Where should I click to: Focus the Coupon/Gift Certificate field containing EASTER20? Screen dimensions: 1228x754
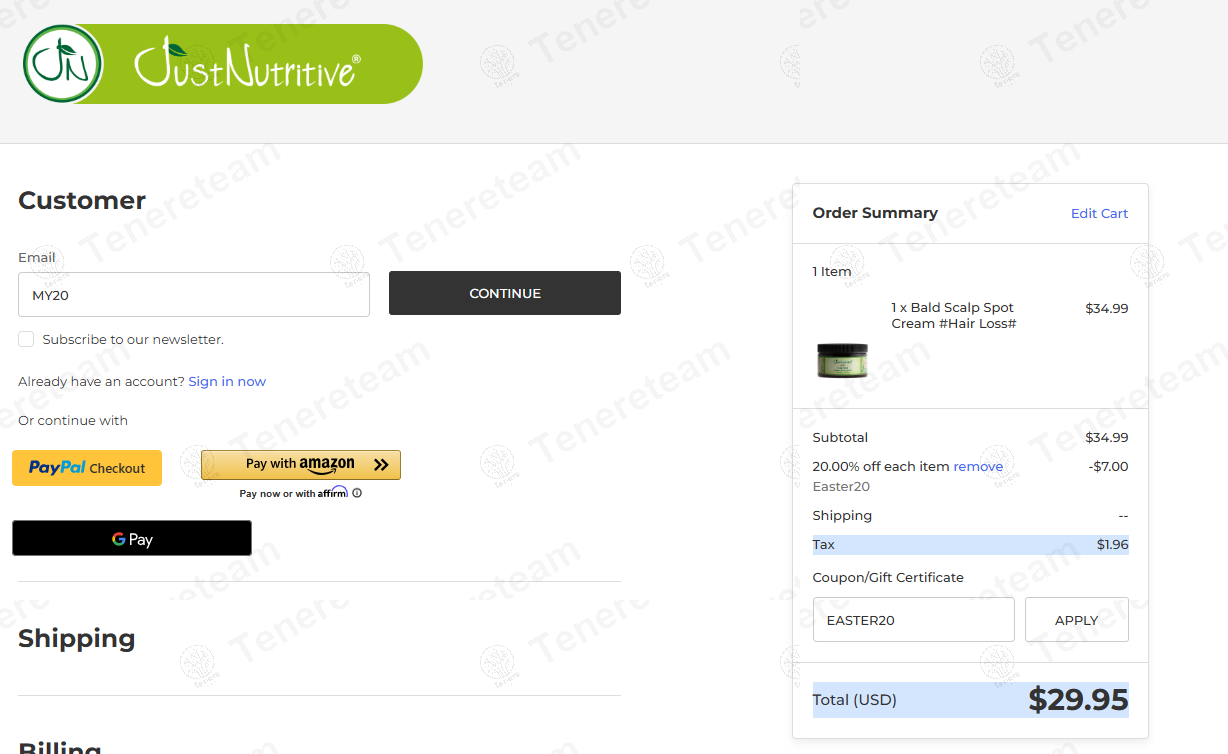pos(914,620)
